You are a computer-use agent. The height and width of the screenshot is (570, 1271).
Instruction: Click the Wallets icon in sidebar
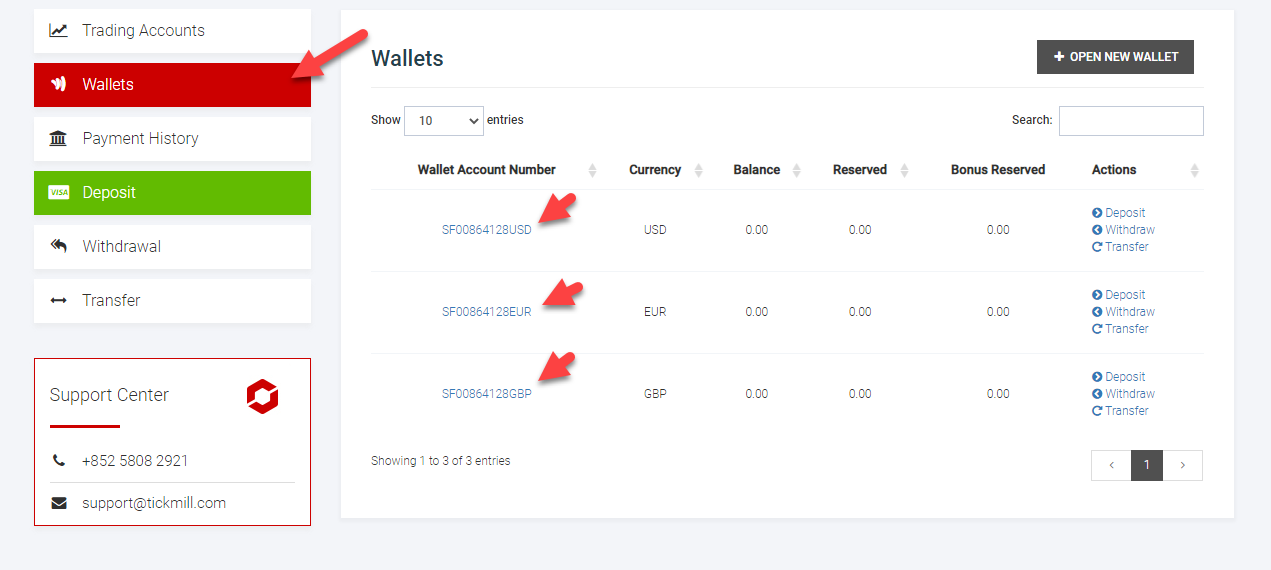tap(59, 85)
